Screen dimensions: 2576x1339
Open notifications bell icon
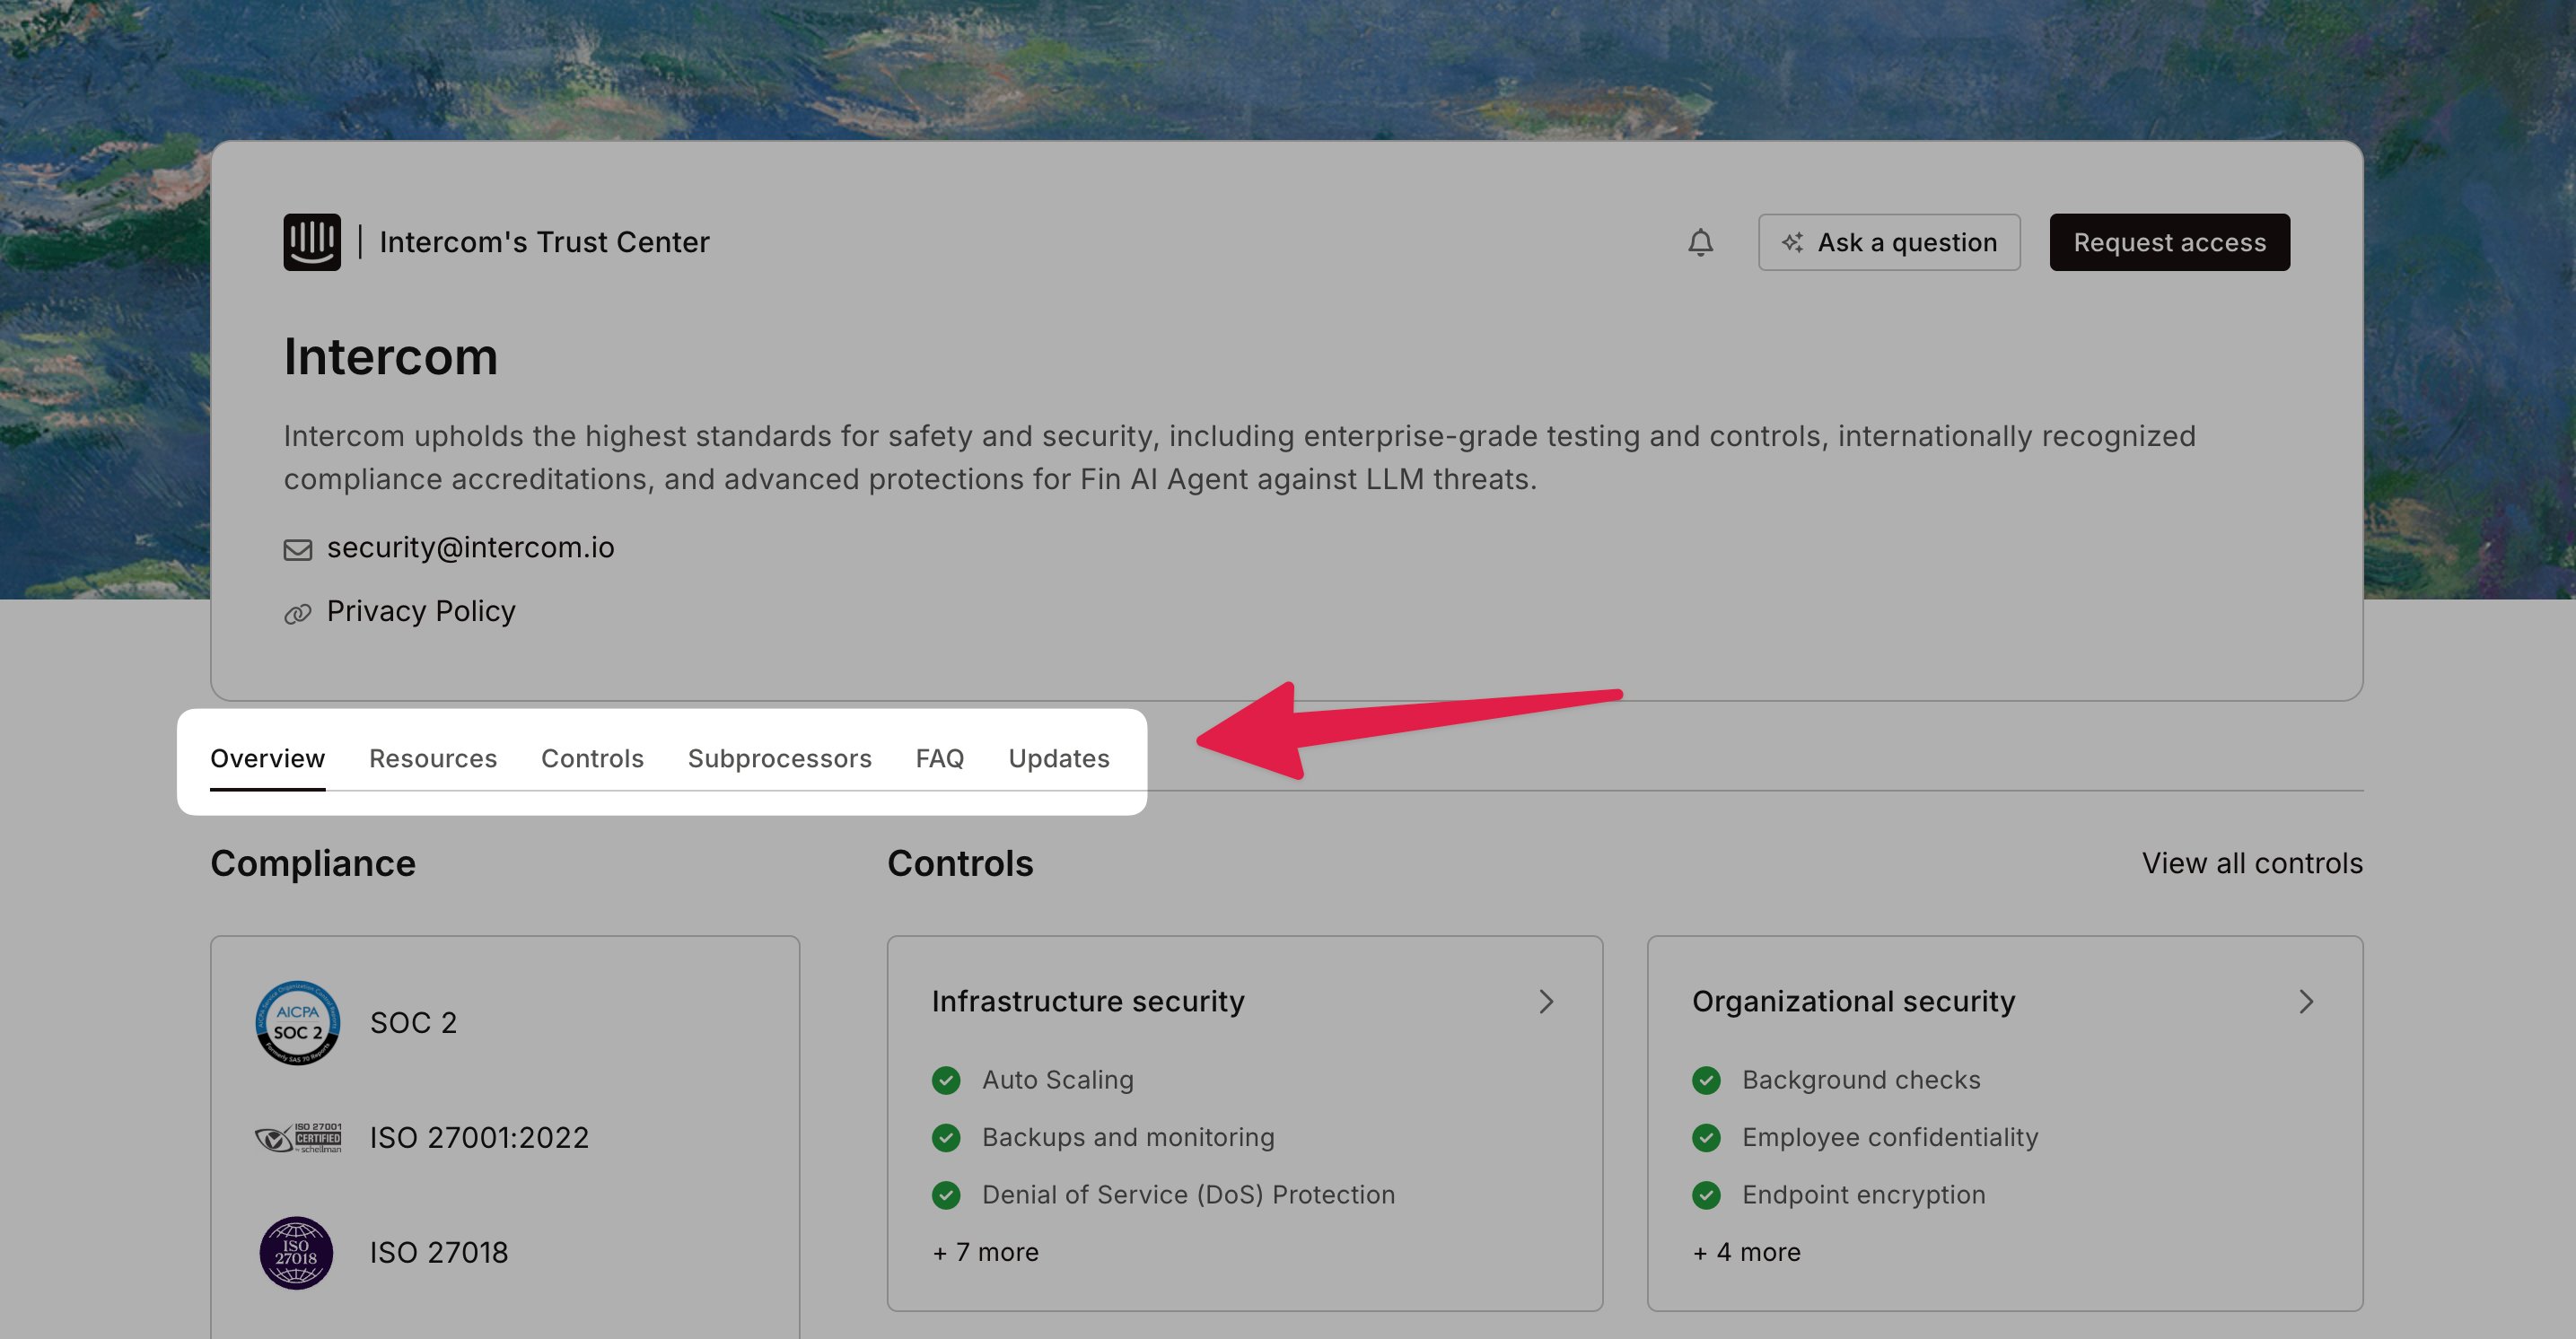1700,242
